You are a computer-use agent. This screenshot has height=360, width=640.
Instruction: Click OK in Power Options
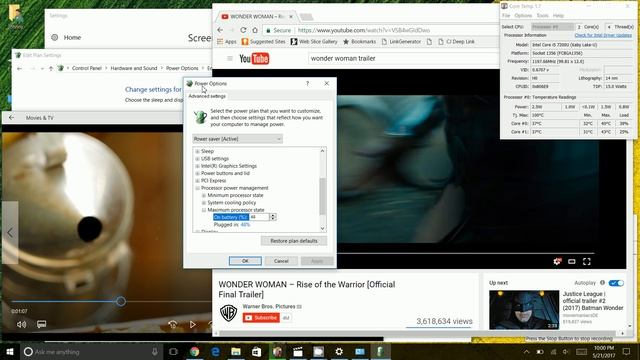[x=245, y=261]
